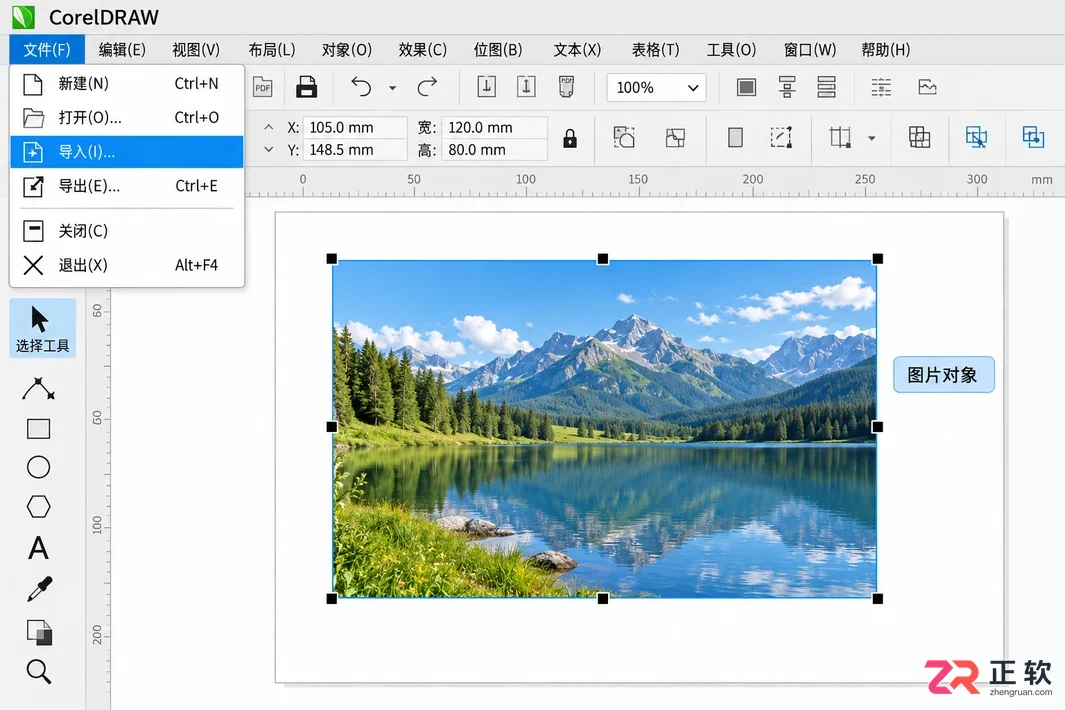Choose 新建(N) from the File menu
Viewport: 1065px width, 710px height.
(x=127, y=84)
